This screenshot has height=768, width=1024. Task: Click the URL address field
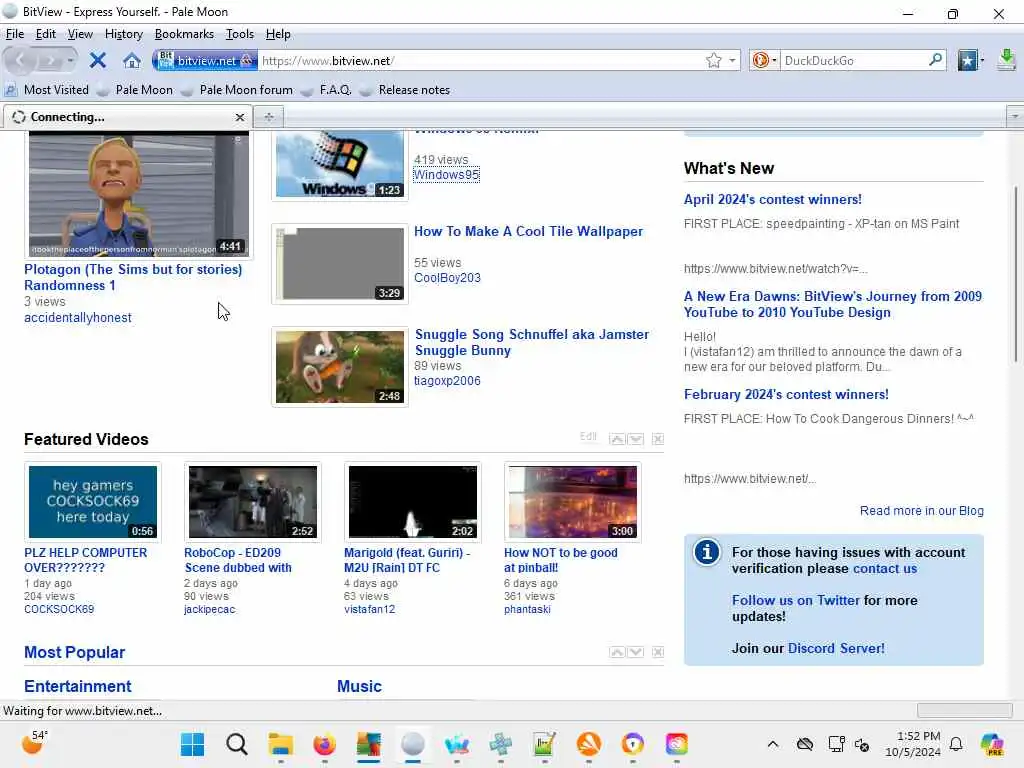(x=480, y=61)
